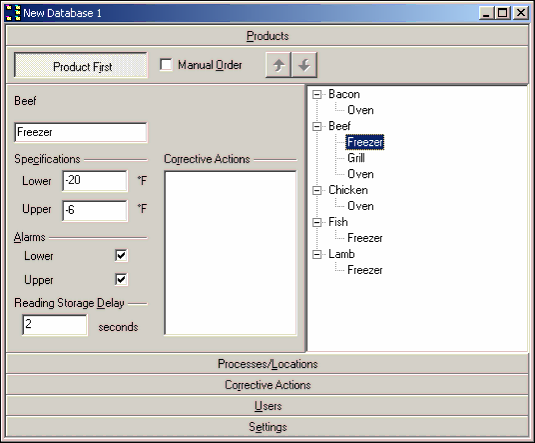Select Freezer under Lamb in tree
The width and height of the screenshot is (535, 443).
pos(364,270)
